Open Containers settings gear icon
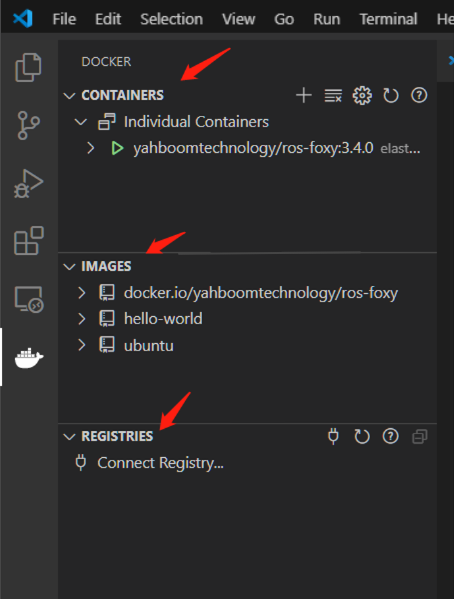454x599 pixels. [x=362, y=95]
